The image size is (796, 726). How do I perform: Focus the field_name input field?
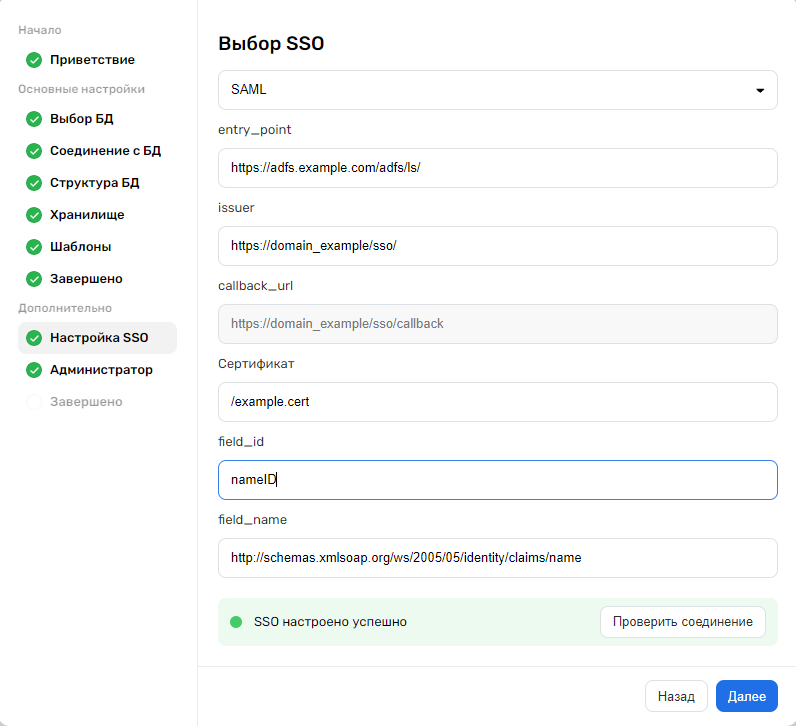[498, 558]
